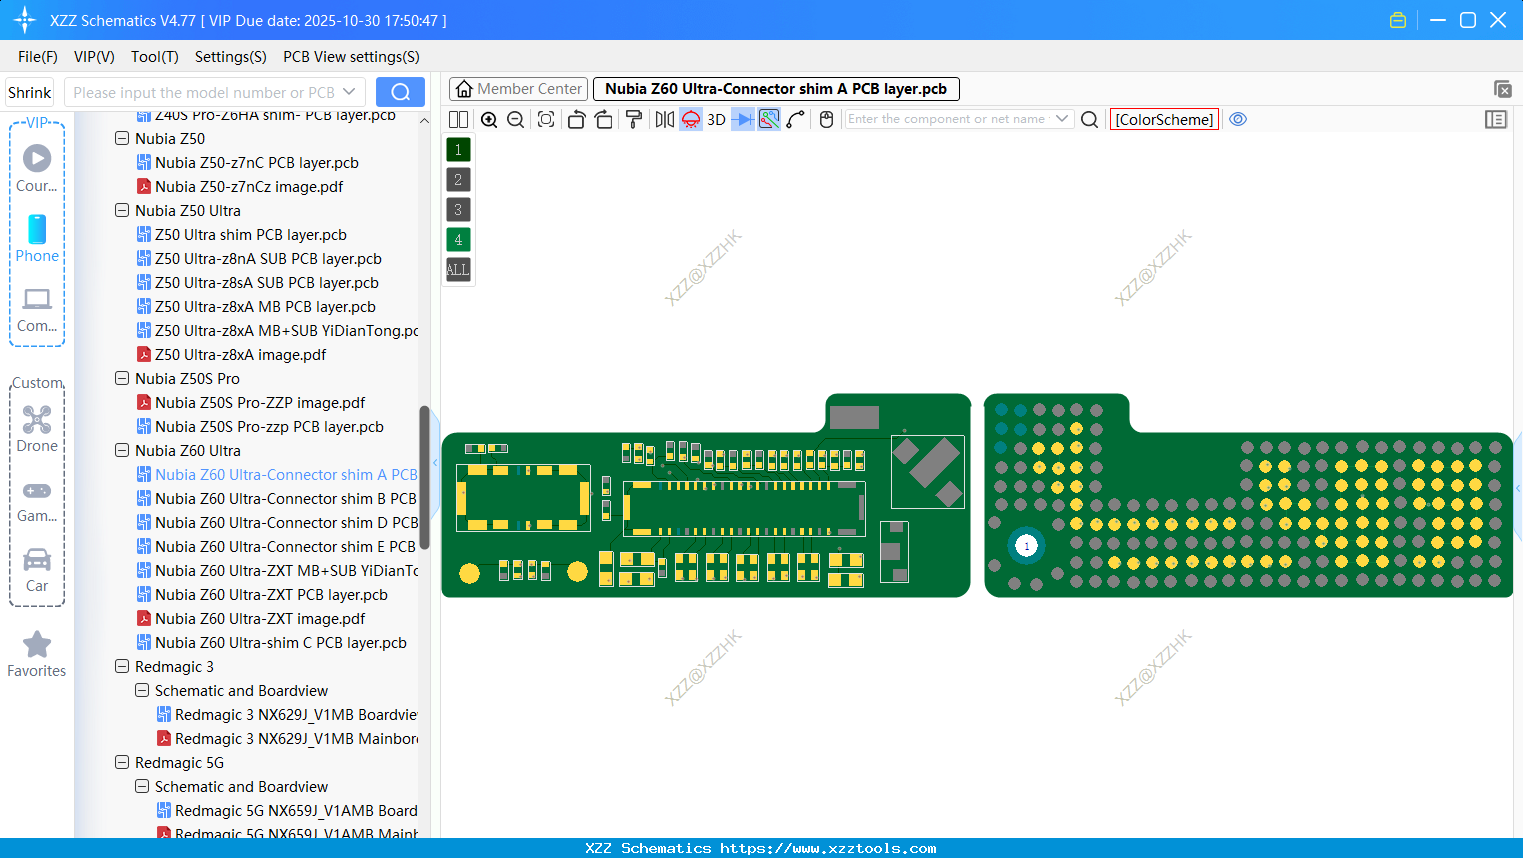The image size is (1523, 858).
Task: Click the XZZ Schematics star logo icon
Action: tap(25, 20)
